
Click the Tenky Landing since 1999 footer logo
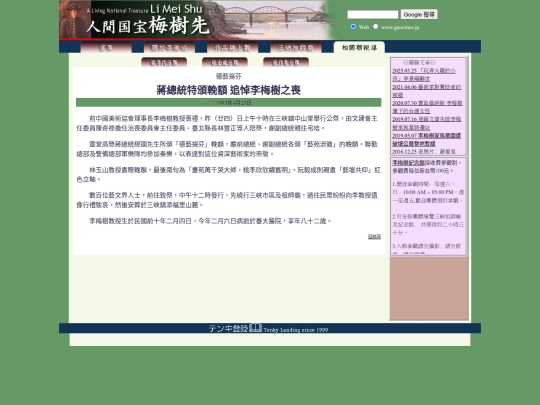[x=269, y=328]
